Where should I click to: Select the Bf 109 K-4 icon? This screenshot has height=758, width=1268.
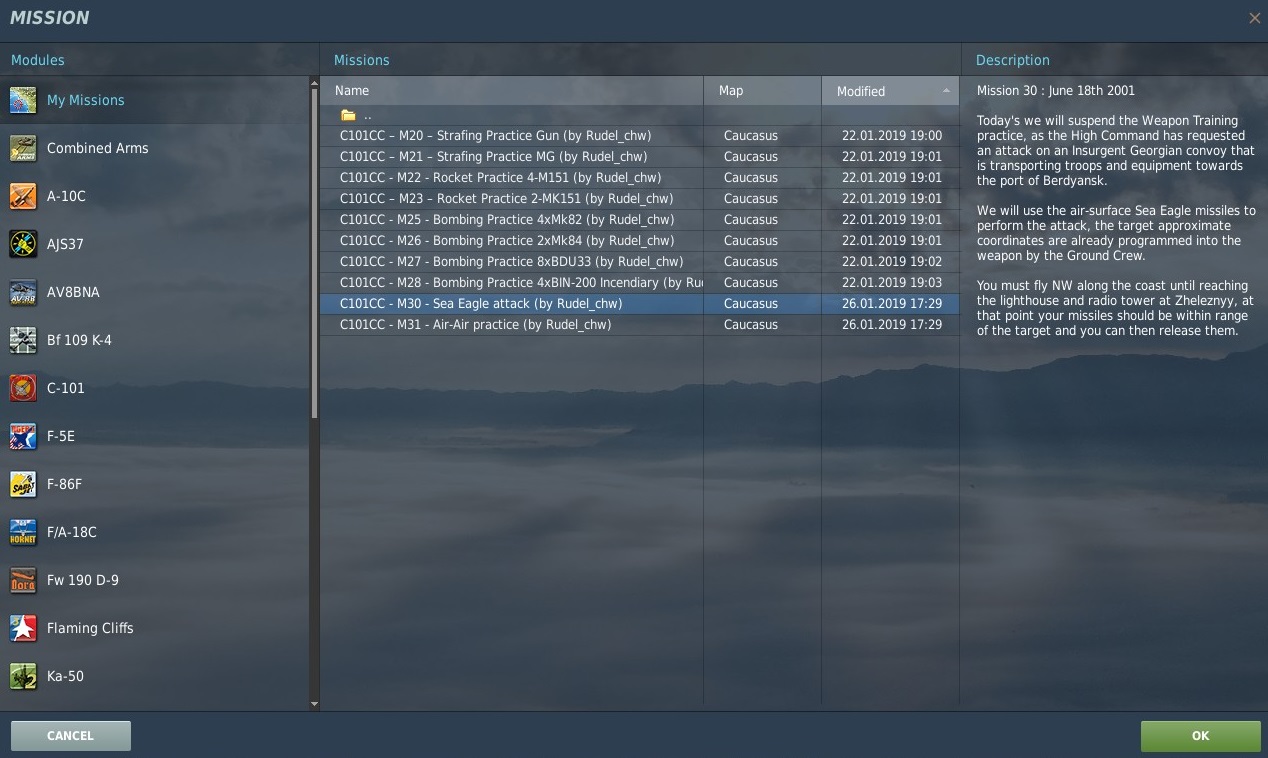point(23,340)
